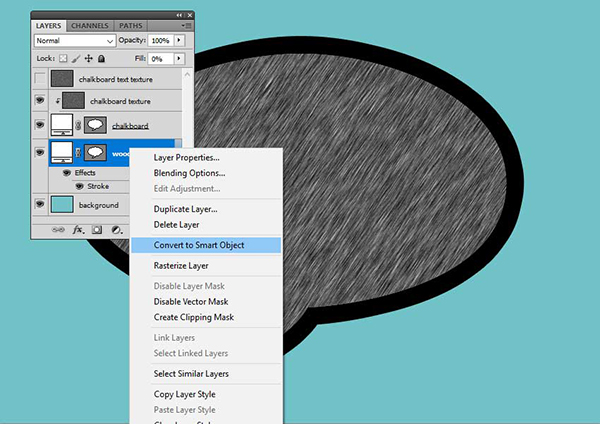The height and width of the screenshot is (424, 600).
Task: Click the Opacity value field
Action: click(159, 41)
